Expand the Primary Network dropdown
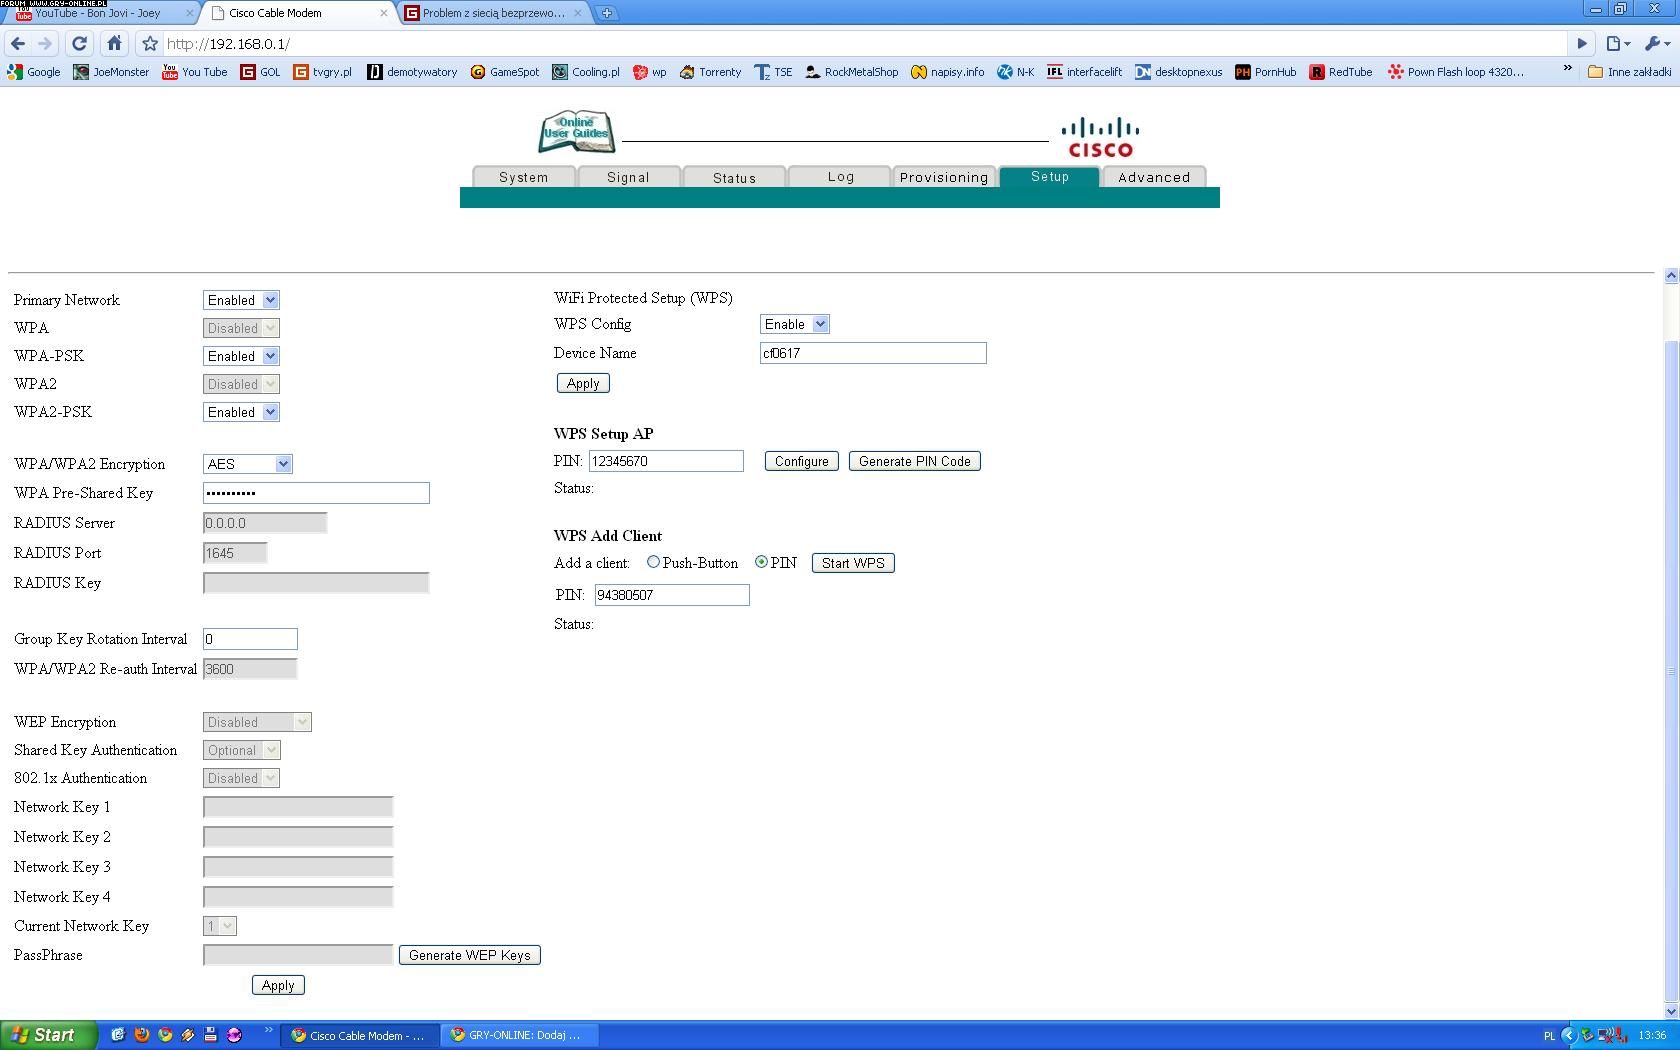 pos(241,300)
